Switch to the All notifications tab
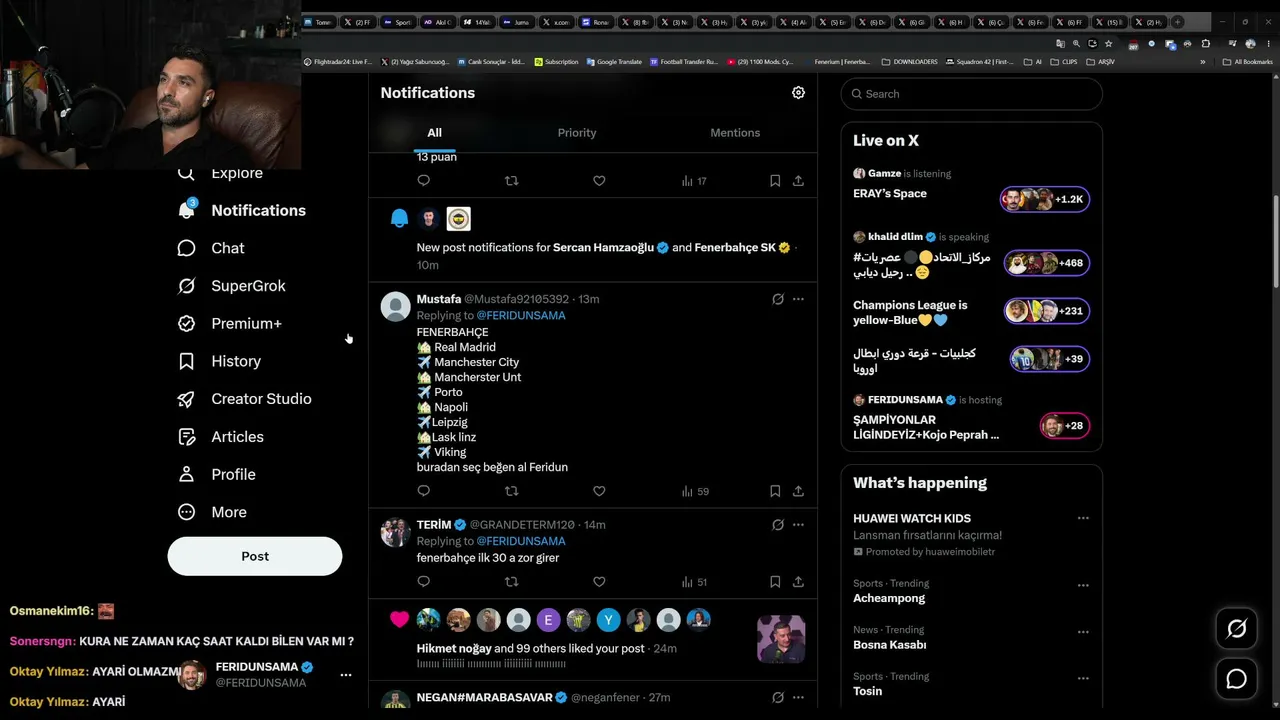 coord(434,133)
